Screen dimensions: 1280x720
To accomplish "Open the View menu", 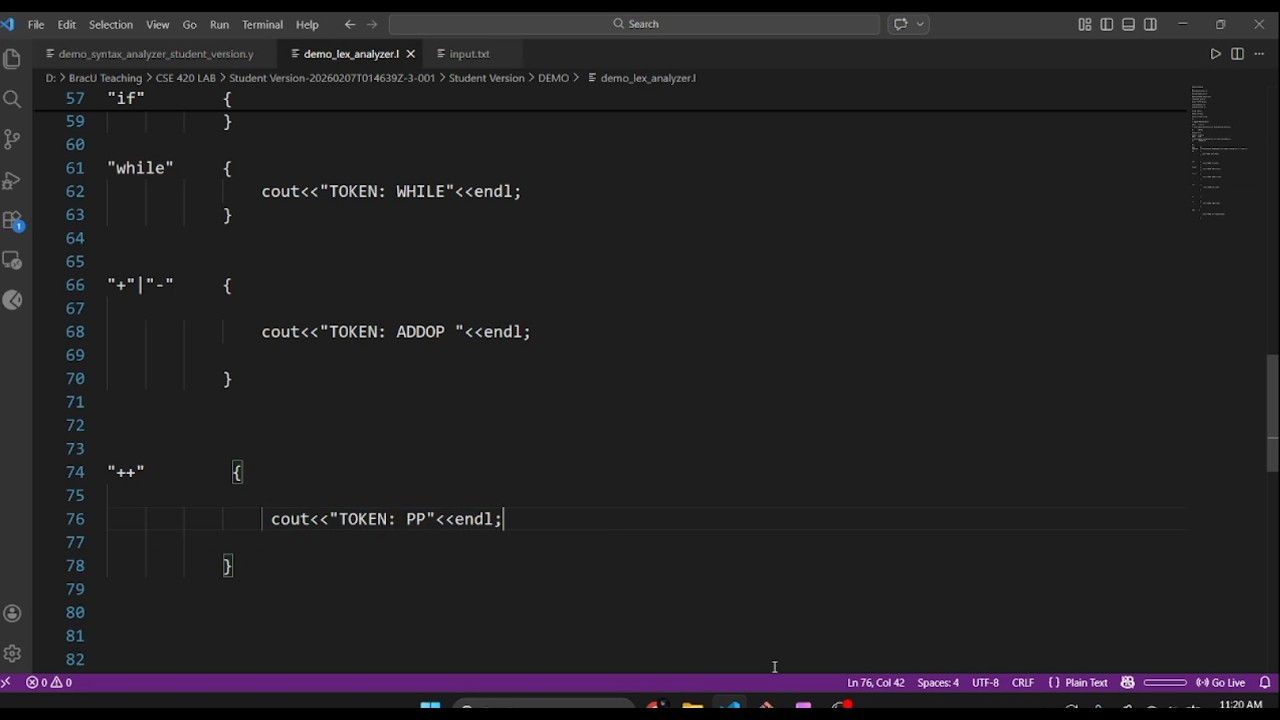I will click(x=158, y=24).
